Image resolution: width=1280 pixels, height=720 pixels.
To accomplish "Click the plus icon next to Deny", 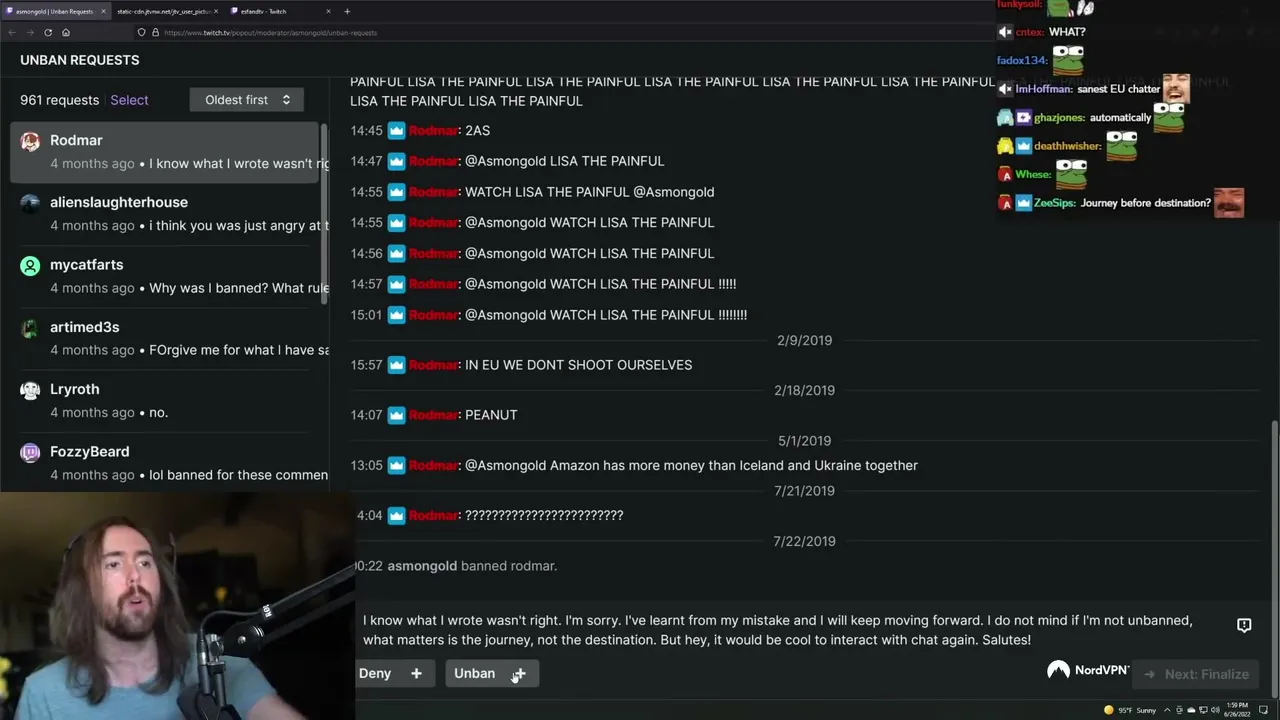I will [x=417, y=674].
